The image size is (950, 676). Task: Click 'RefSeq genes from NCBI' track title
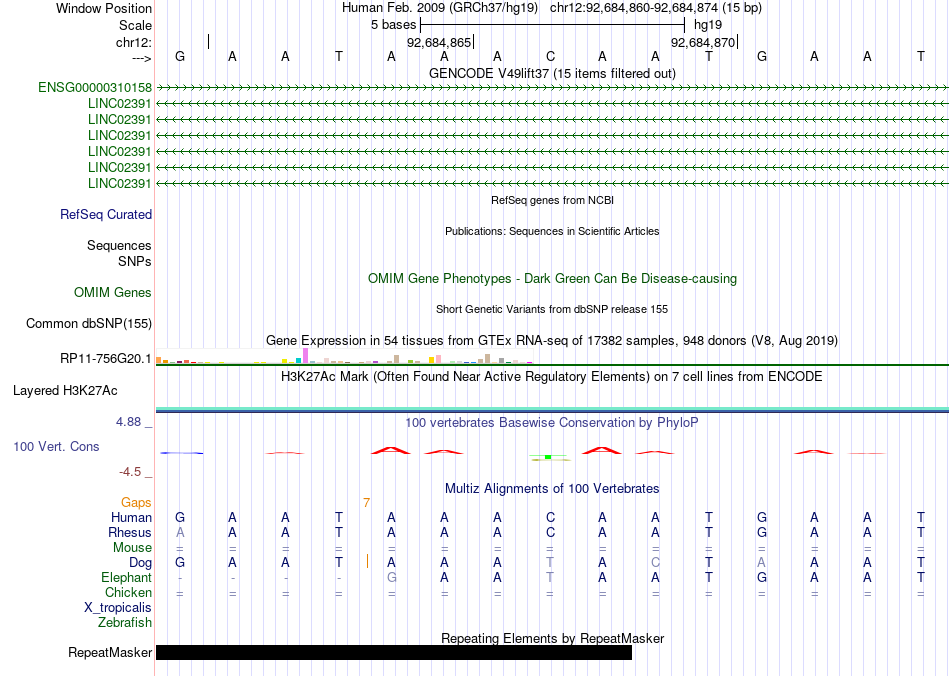coord(553,200)
